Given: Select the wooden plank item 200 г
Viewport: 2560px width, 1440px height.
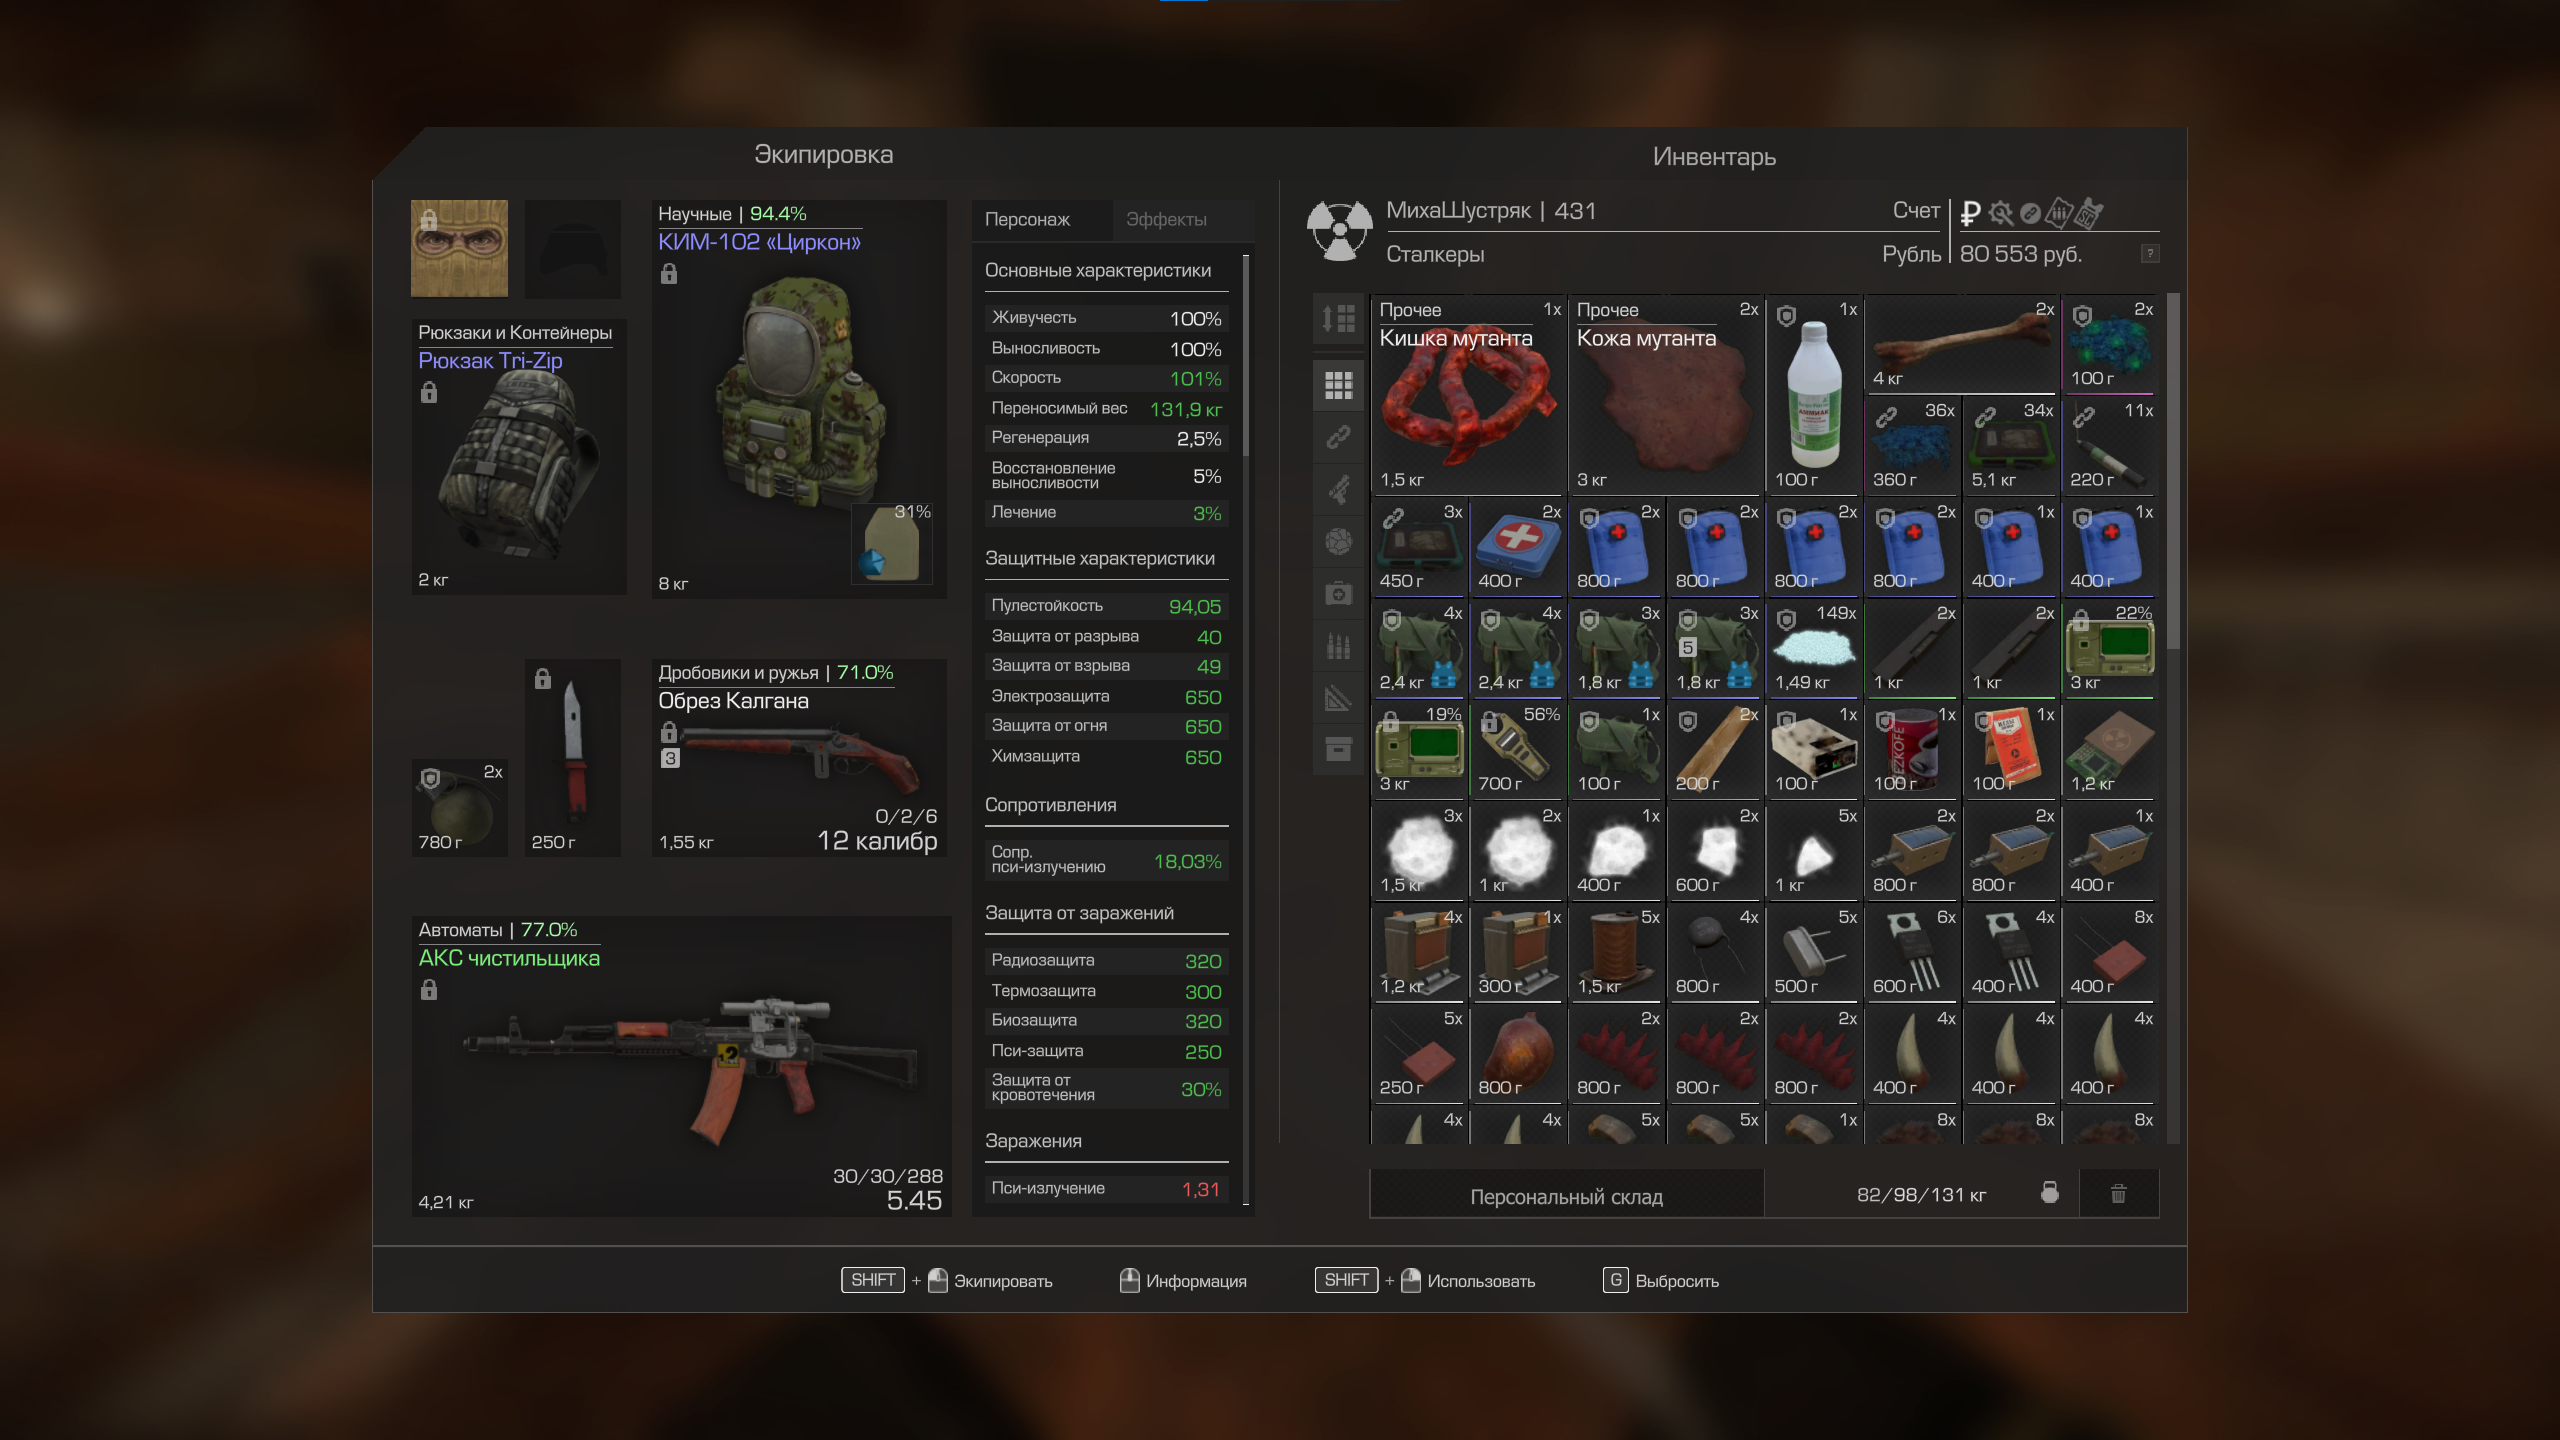Looking at the screenshot, I should tap(1714, 749).
